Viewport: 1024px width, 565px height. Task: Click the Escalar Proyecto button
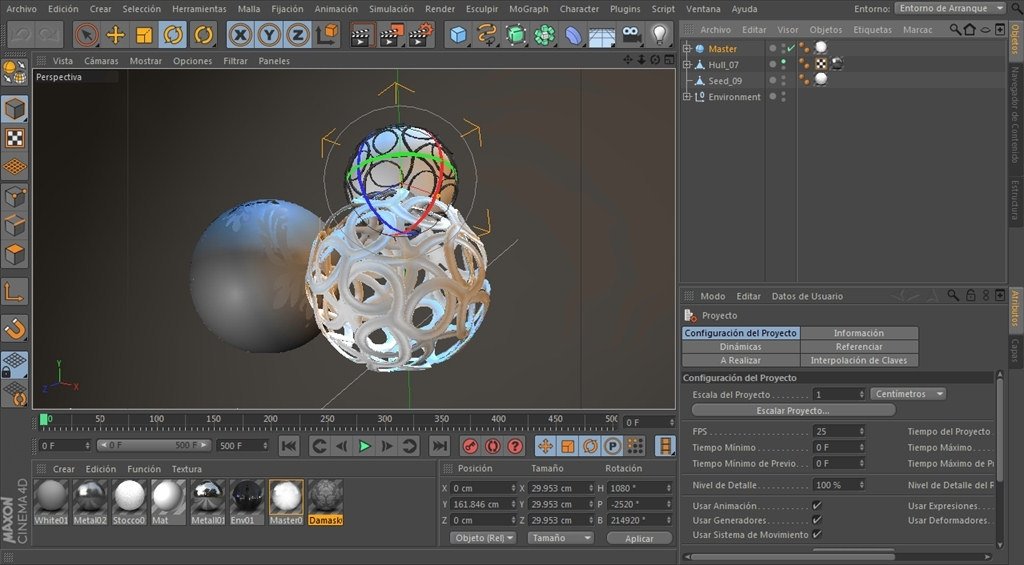[x=793, y=410]
